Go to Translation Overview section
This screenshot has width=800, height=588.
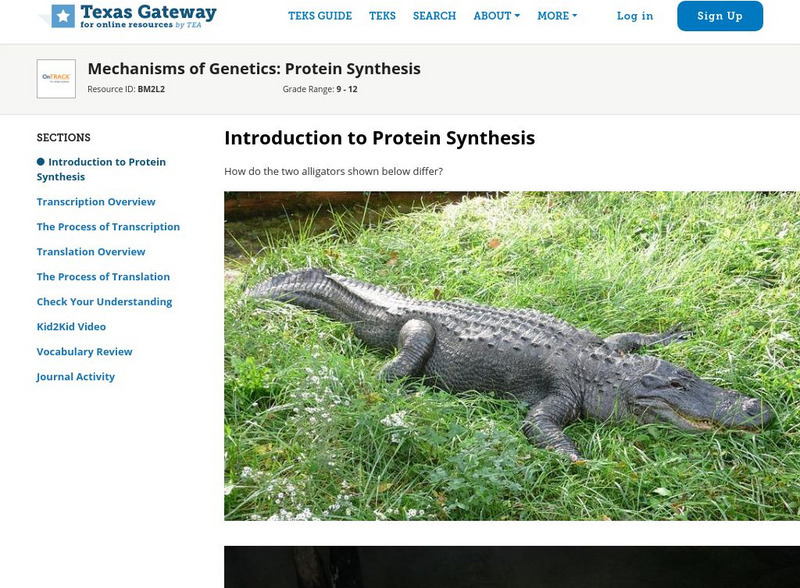coord(91,252)
